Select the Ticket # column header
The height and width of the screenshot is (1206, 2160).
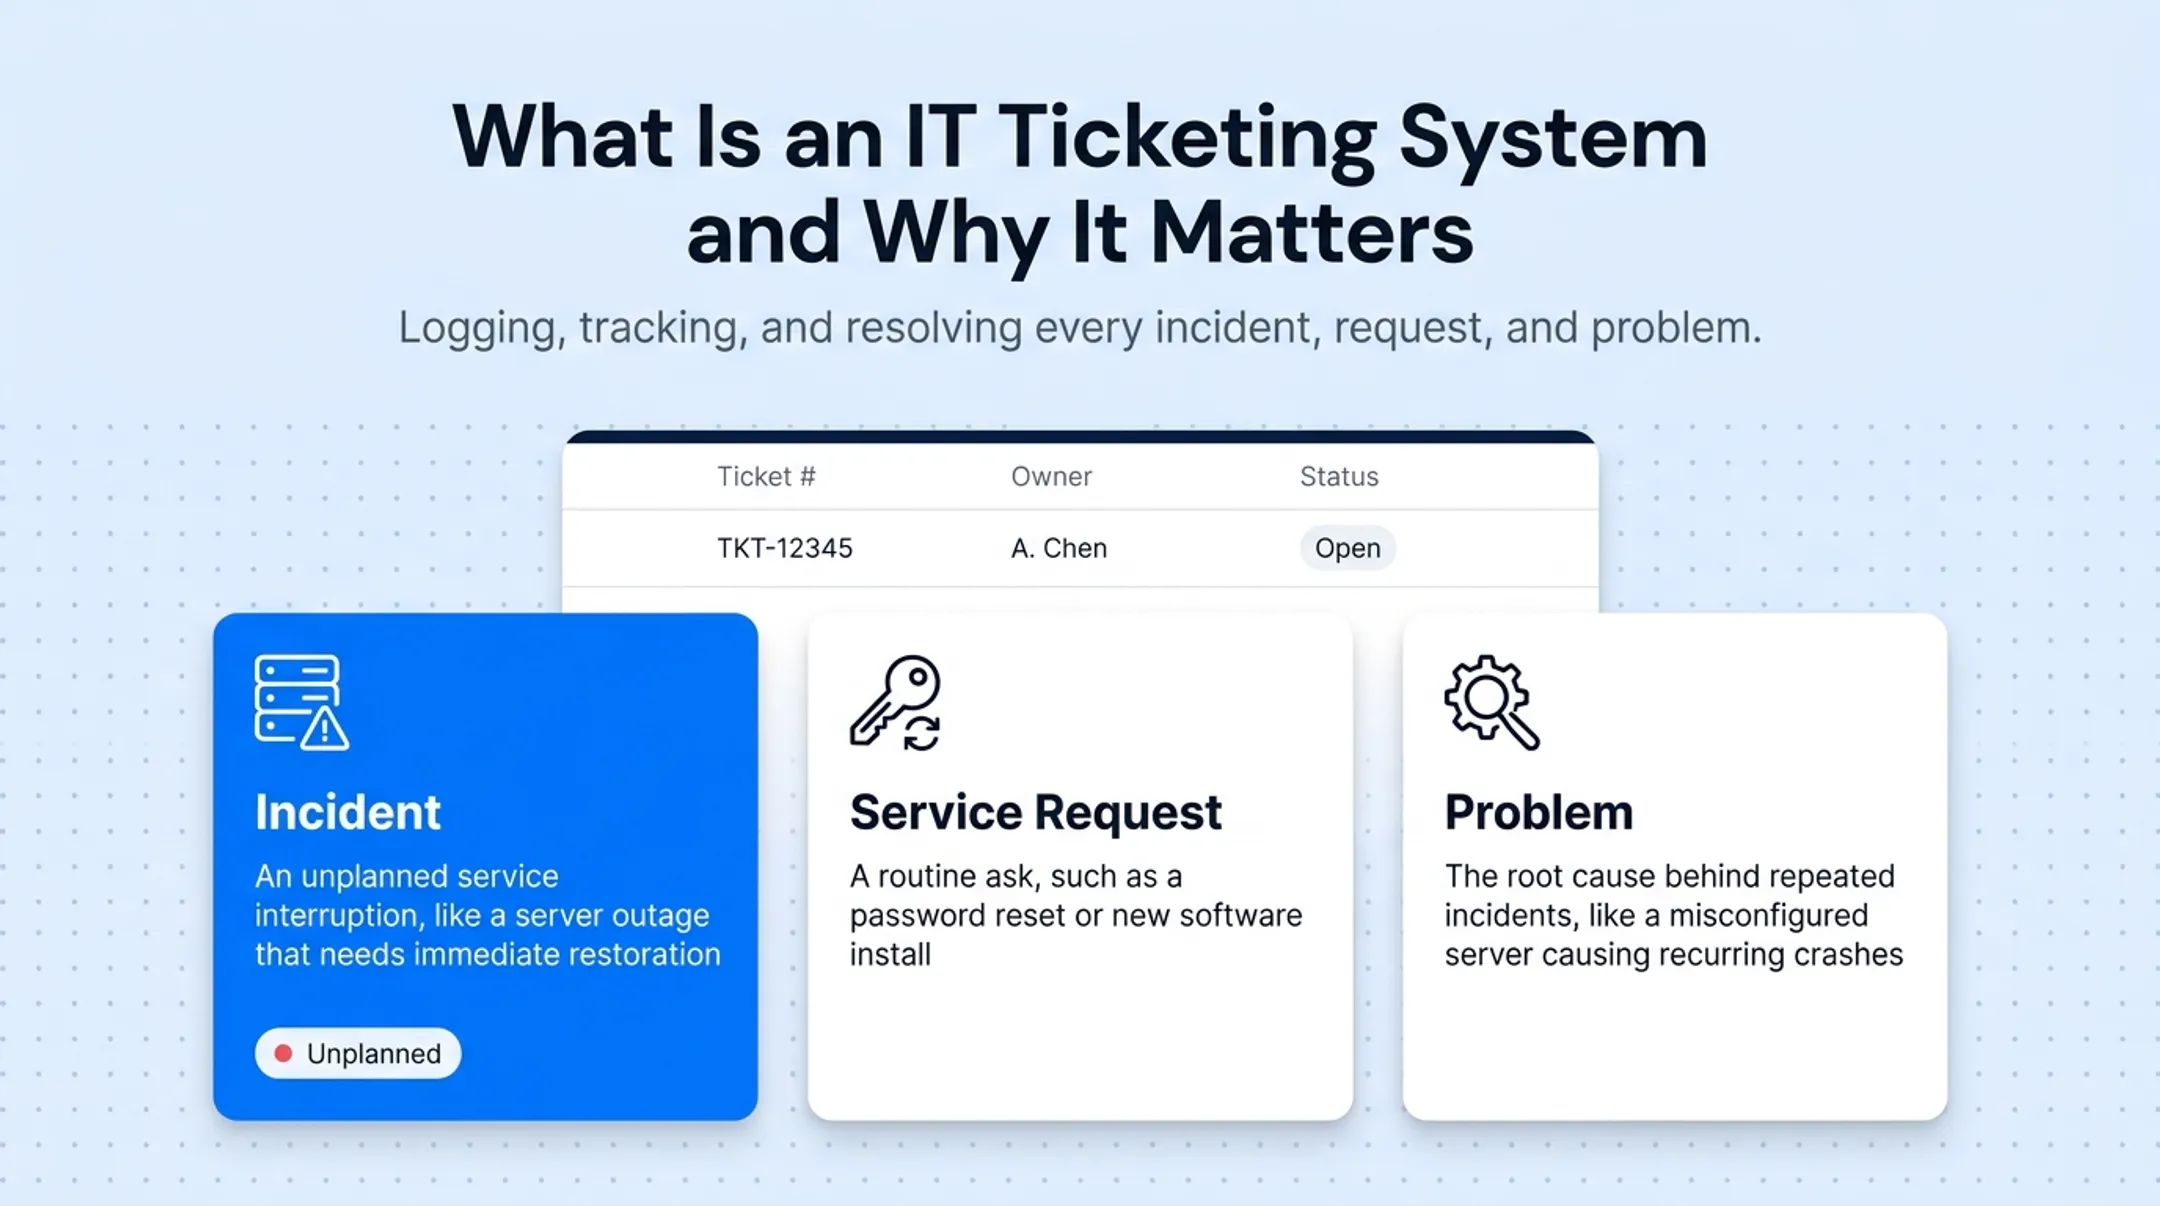[766, 476]
